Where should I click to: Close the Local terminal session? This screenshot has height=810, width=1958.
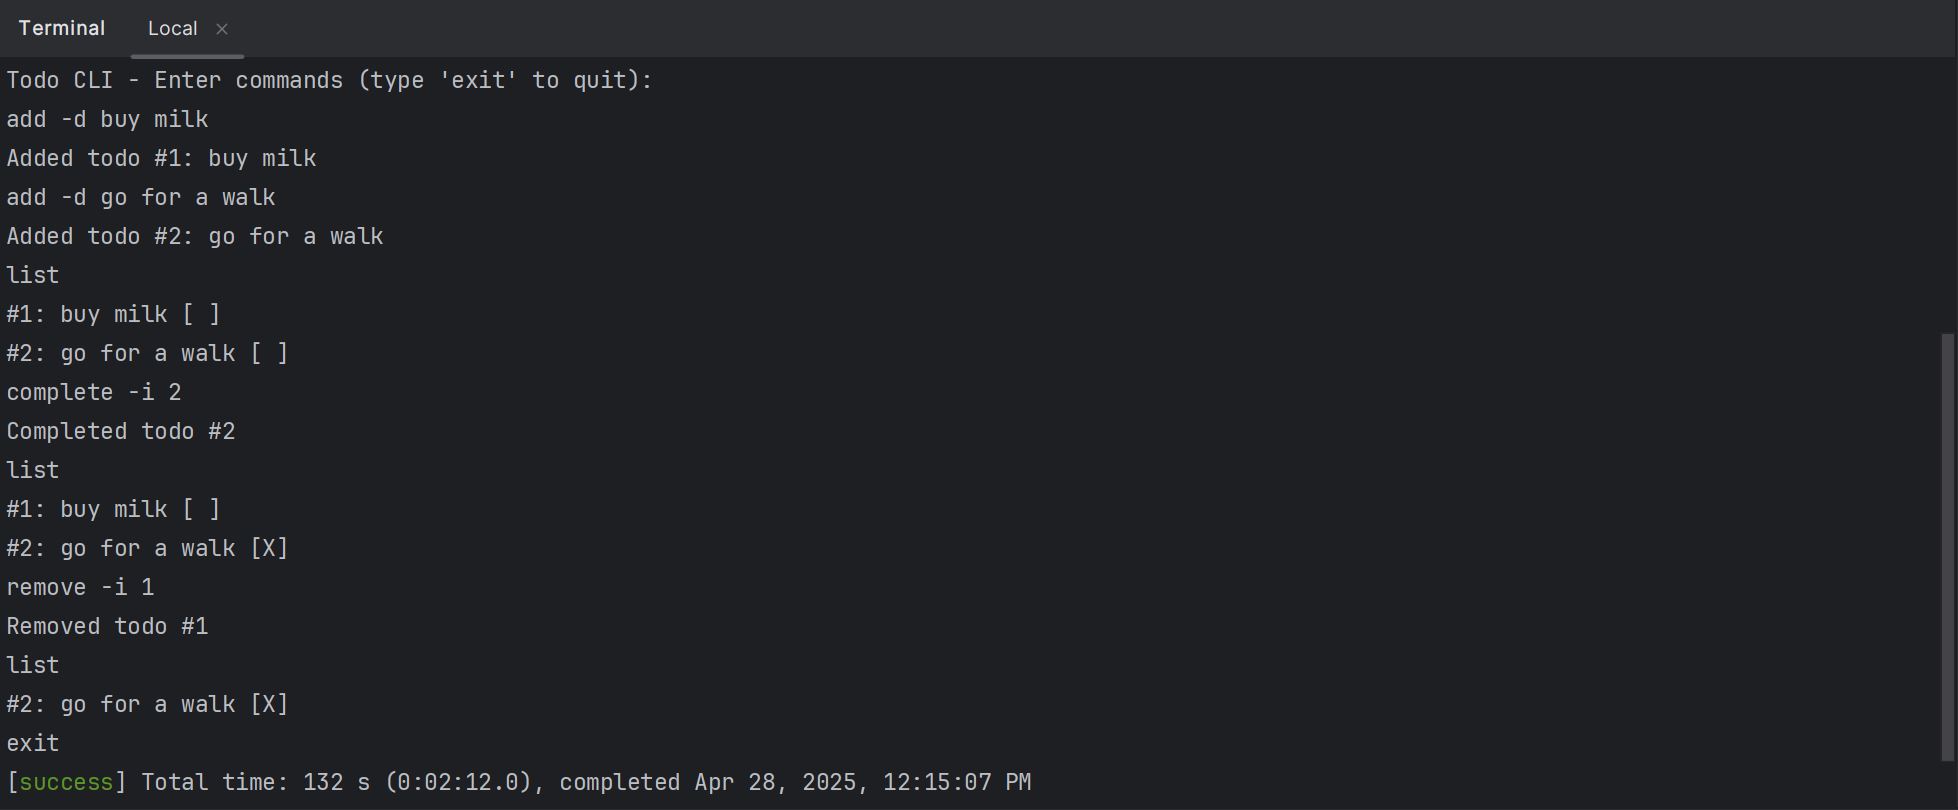click(222, 28)
